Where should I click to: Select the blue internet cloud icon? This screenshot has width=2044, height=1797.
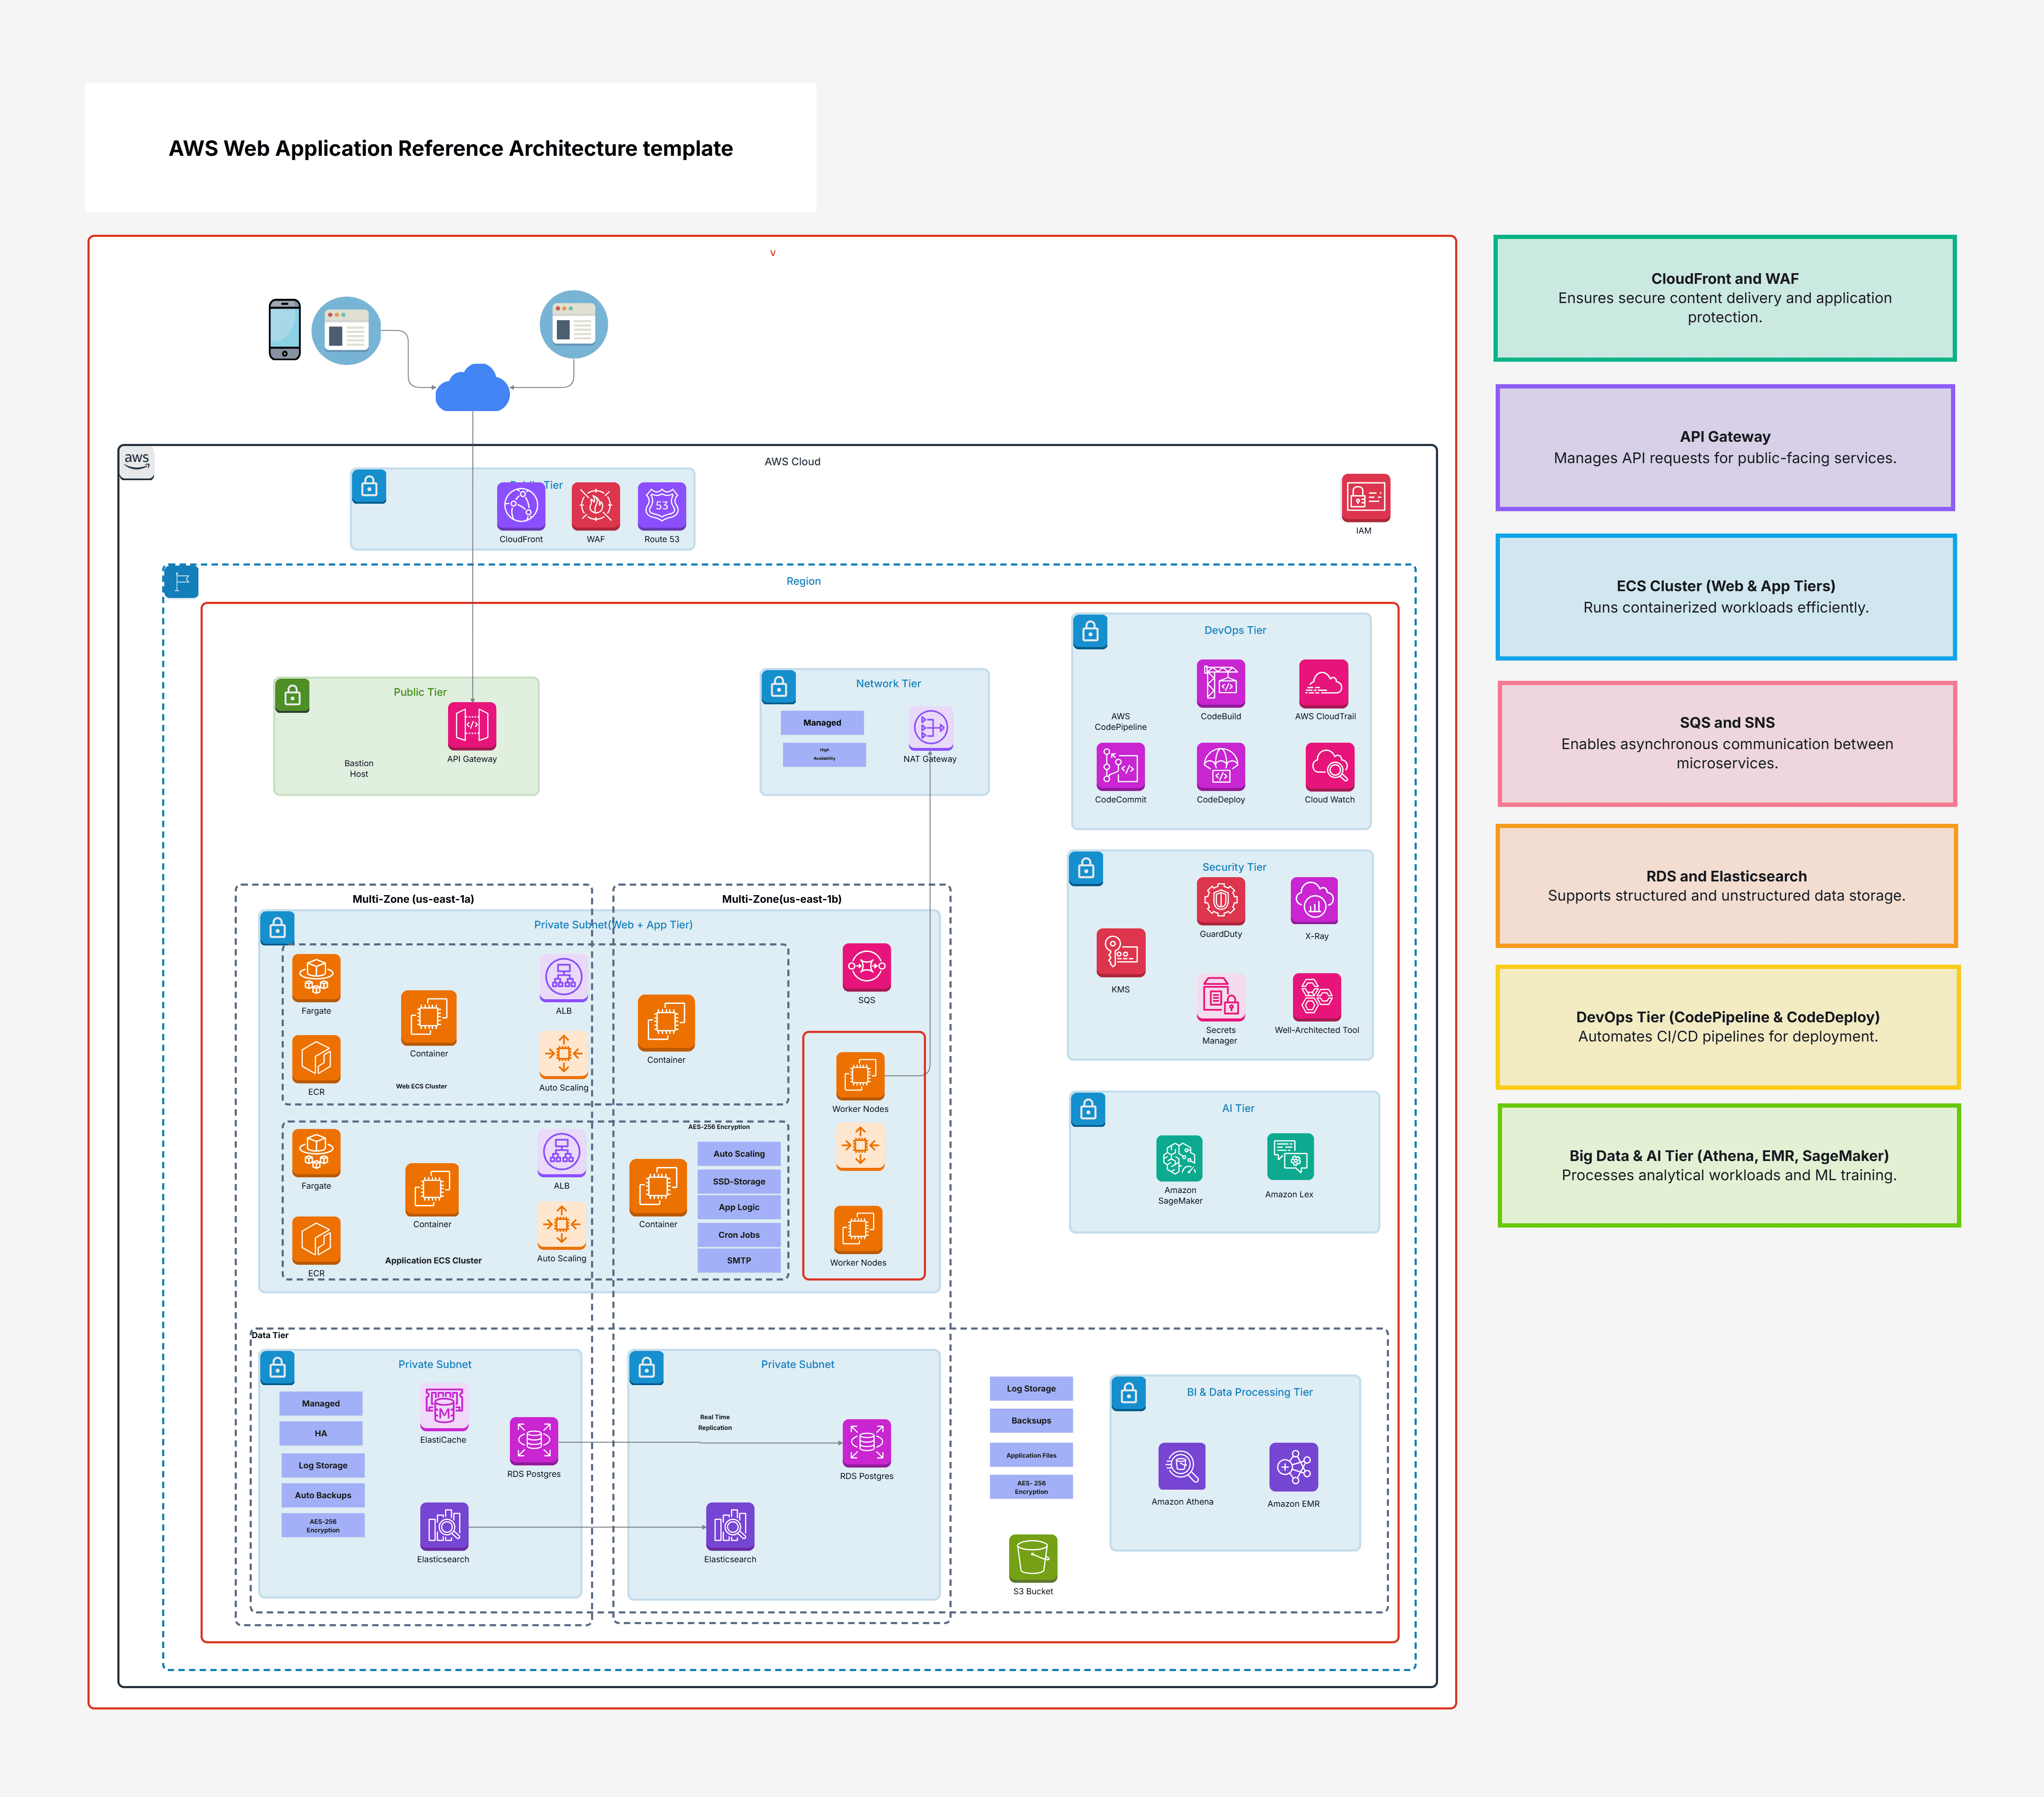pyautogui.click(x=473, y=387)
